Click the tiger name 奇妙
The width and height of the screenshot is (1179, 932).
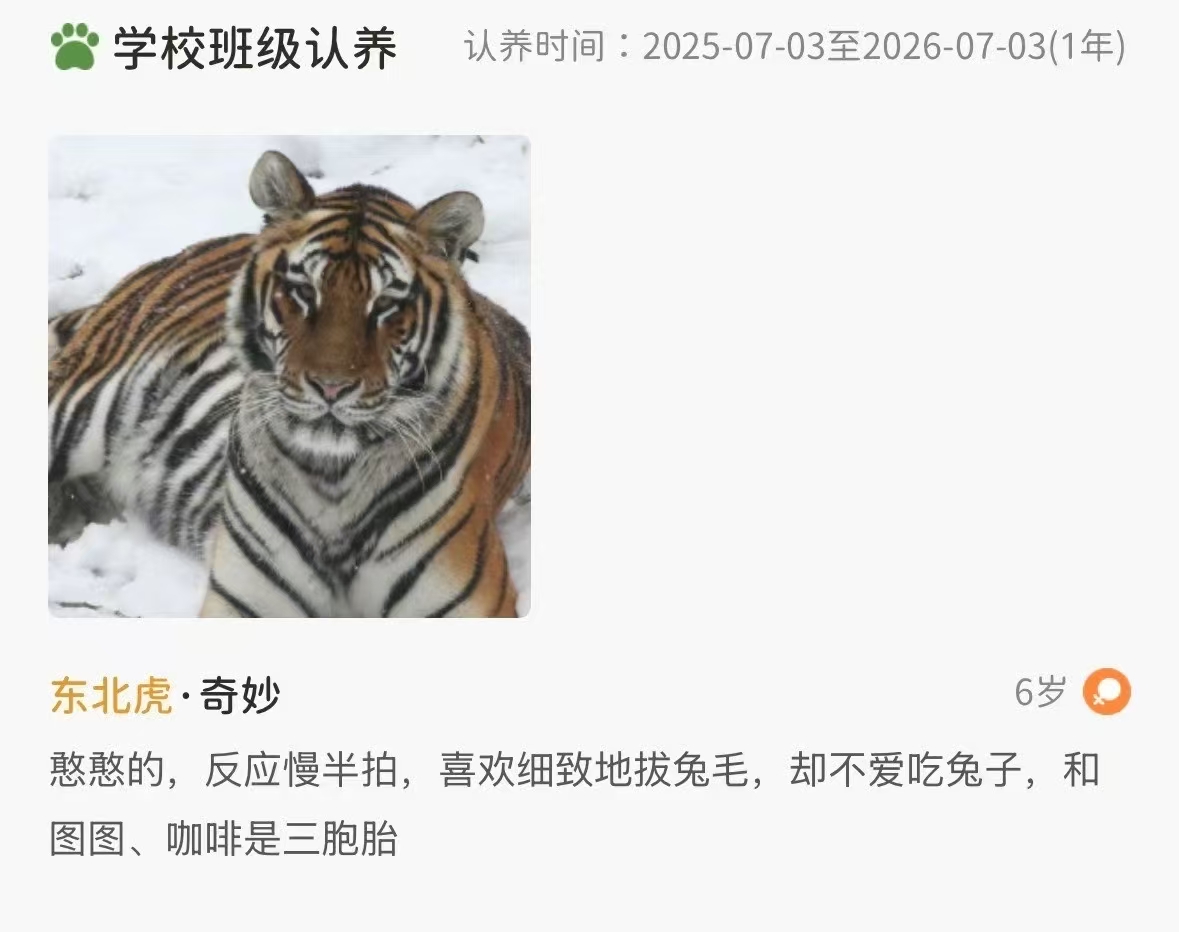point(240,694)
